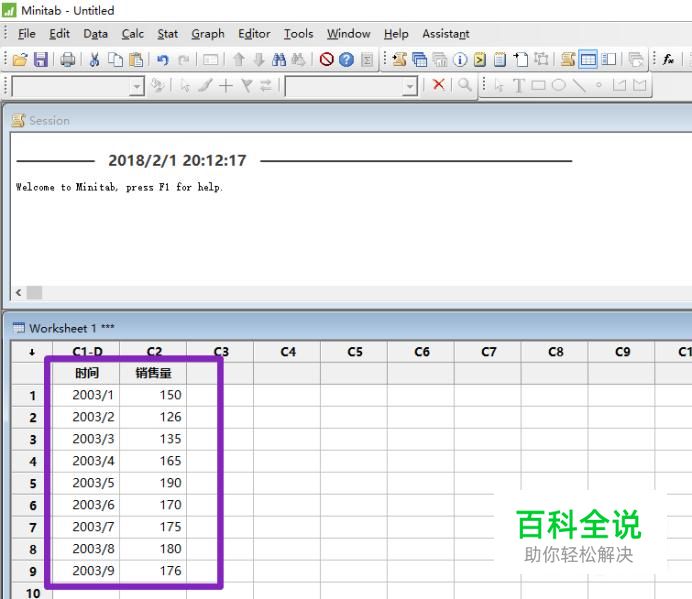Select the line graph annotation tool
The width and height of the screenshot is (692, 599).
(x=579, y=85)
